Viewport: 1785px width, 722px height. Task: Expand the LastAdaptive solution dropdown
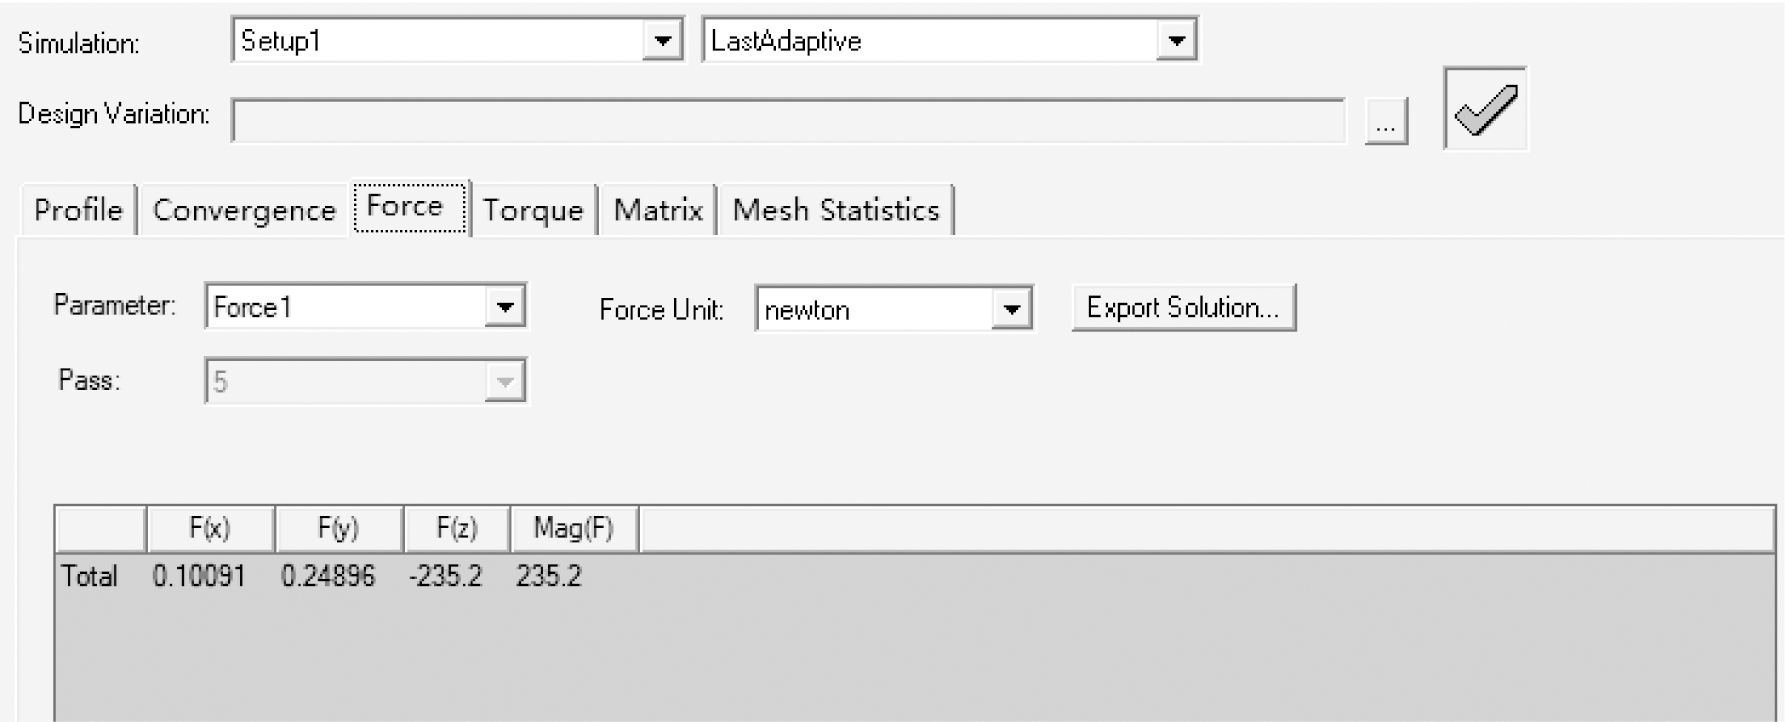coord(1176,41)
